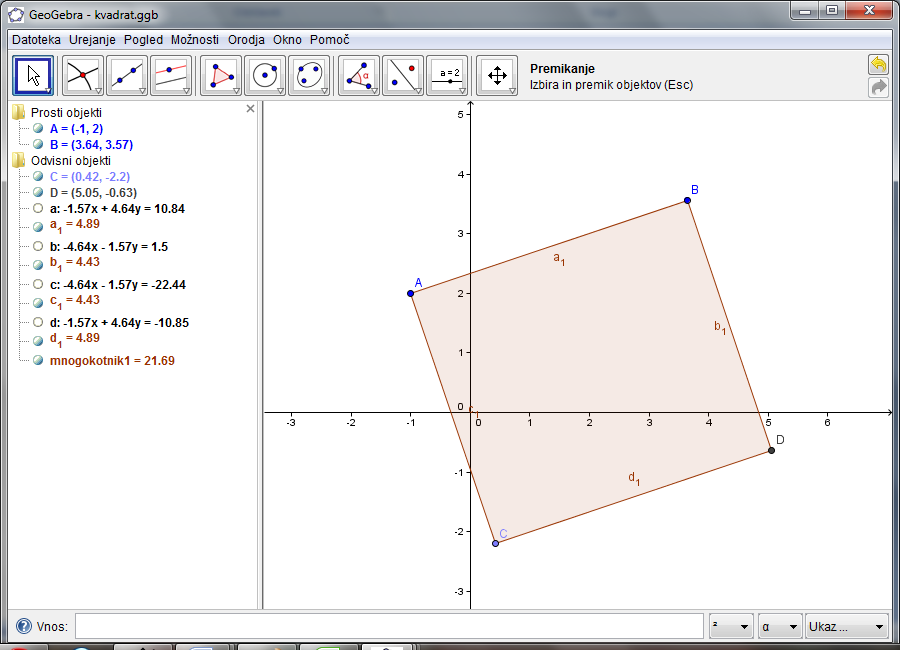
Task: Hide point A using its visibility bullet
Action: pos(38,129)
